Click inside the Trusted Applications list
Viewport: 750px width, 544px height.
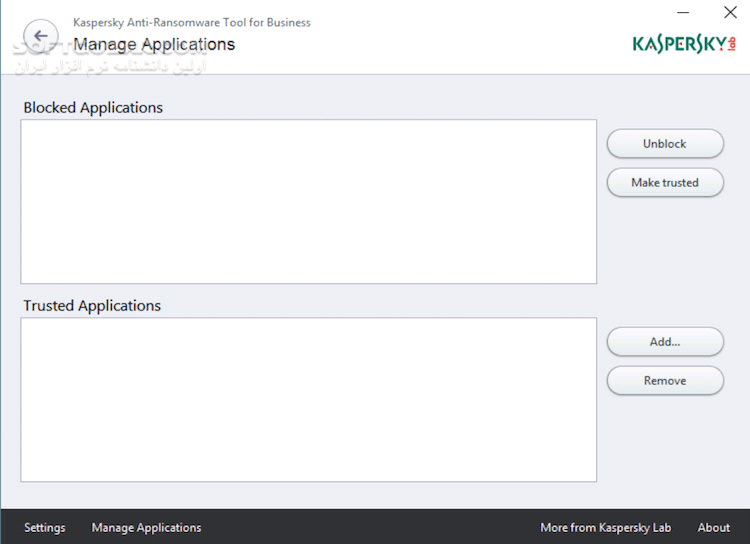point(309,400)
